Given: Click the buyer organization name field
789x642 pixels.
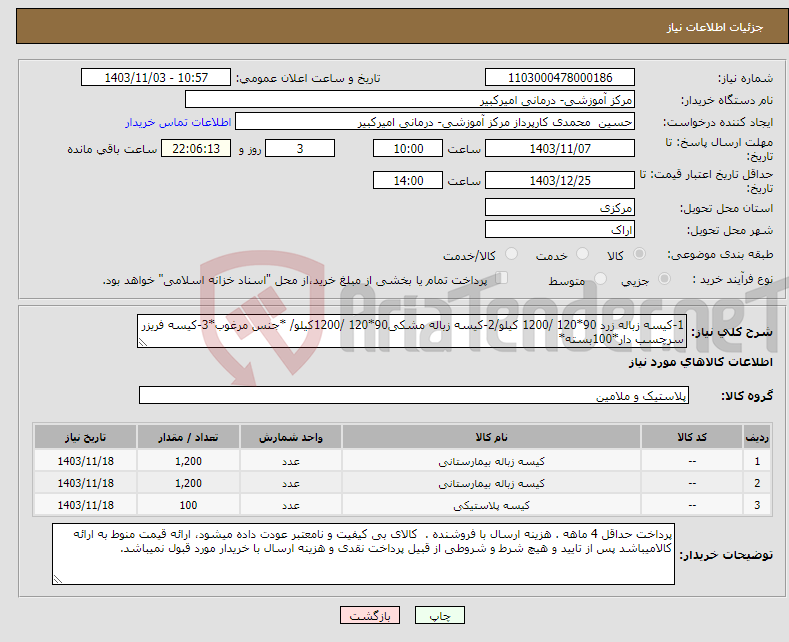Looking at the screenshot, I should click(x=410, y=100).
